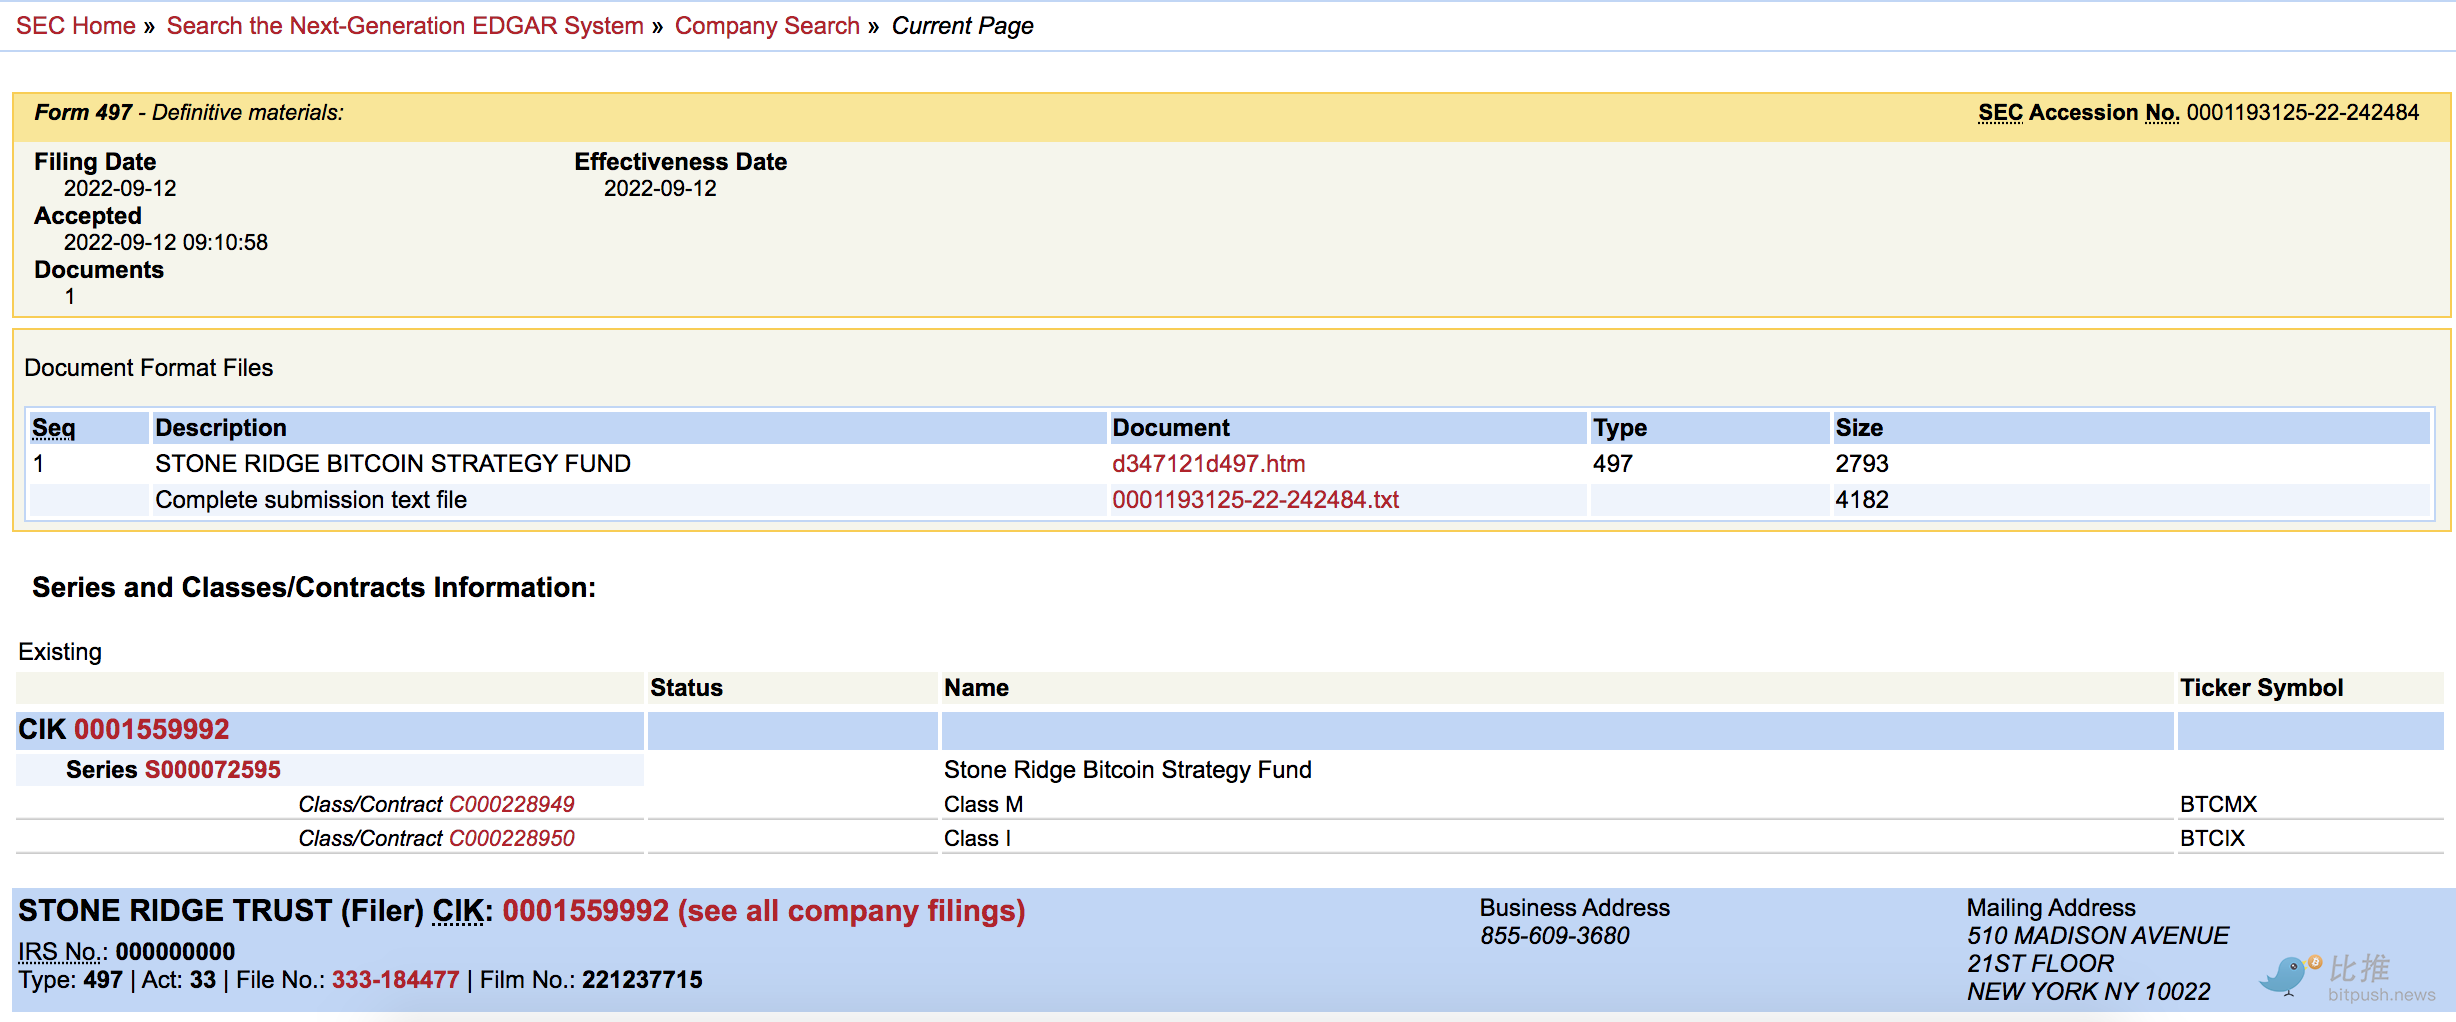Open File No. 333-184477 link
The height and width of the screenshot is (1022, 2456).
(395, 980)
